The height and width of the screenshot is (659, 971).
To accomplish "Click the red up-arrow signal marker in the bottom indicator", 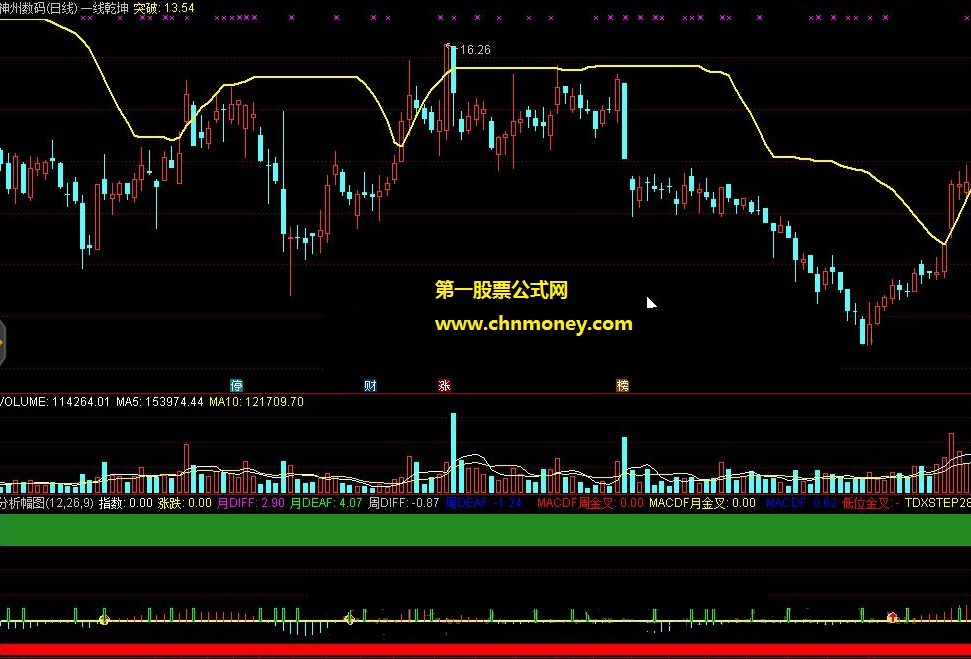I will click(x=892, y=618).
